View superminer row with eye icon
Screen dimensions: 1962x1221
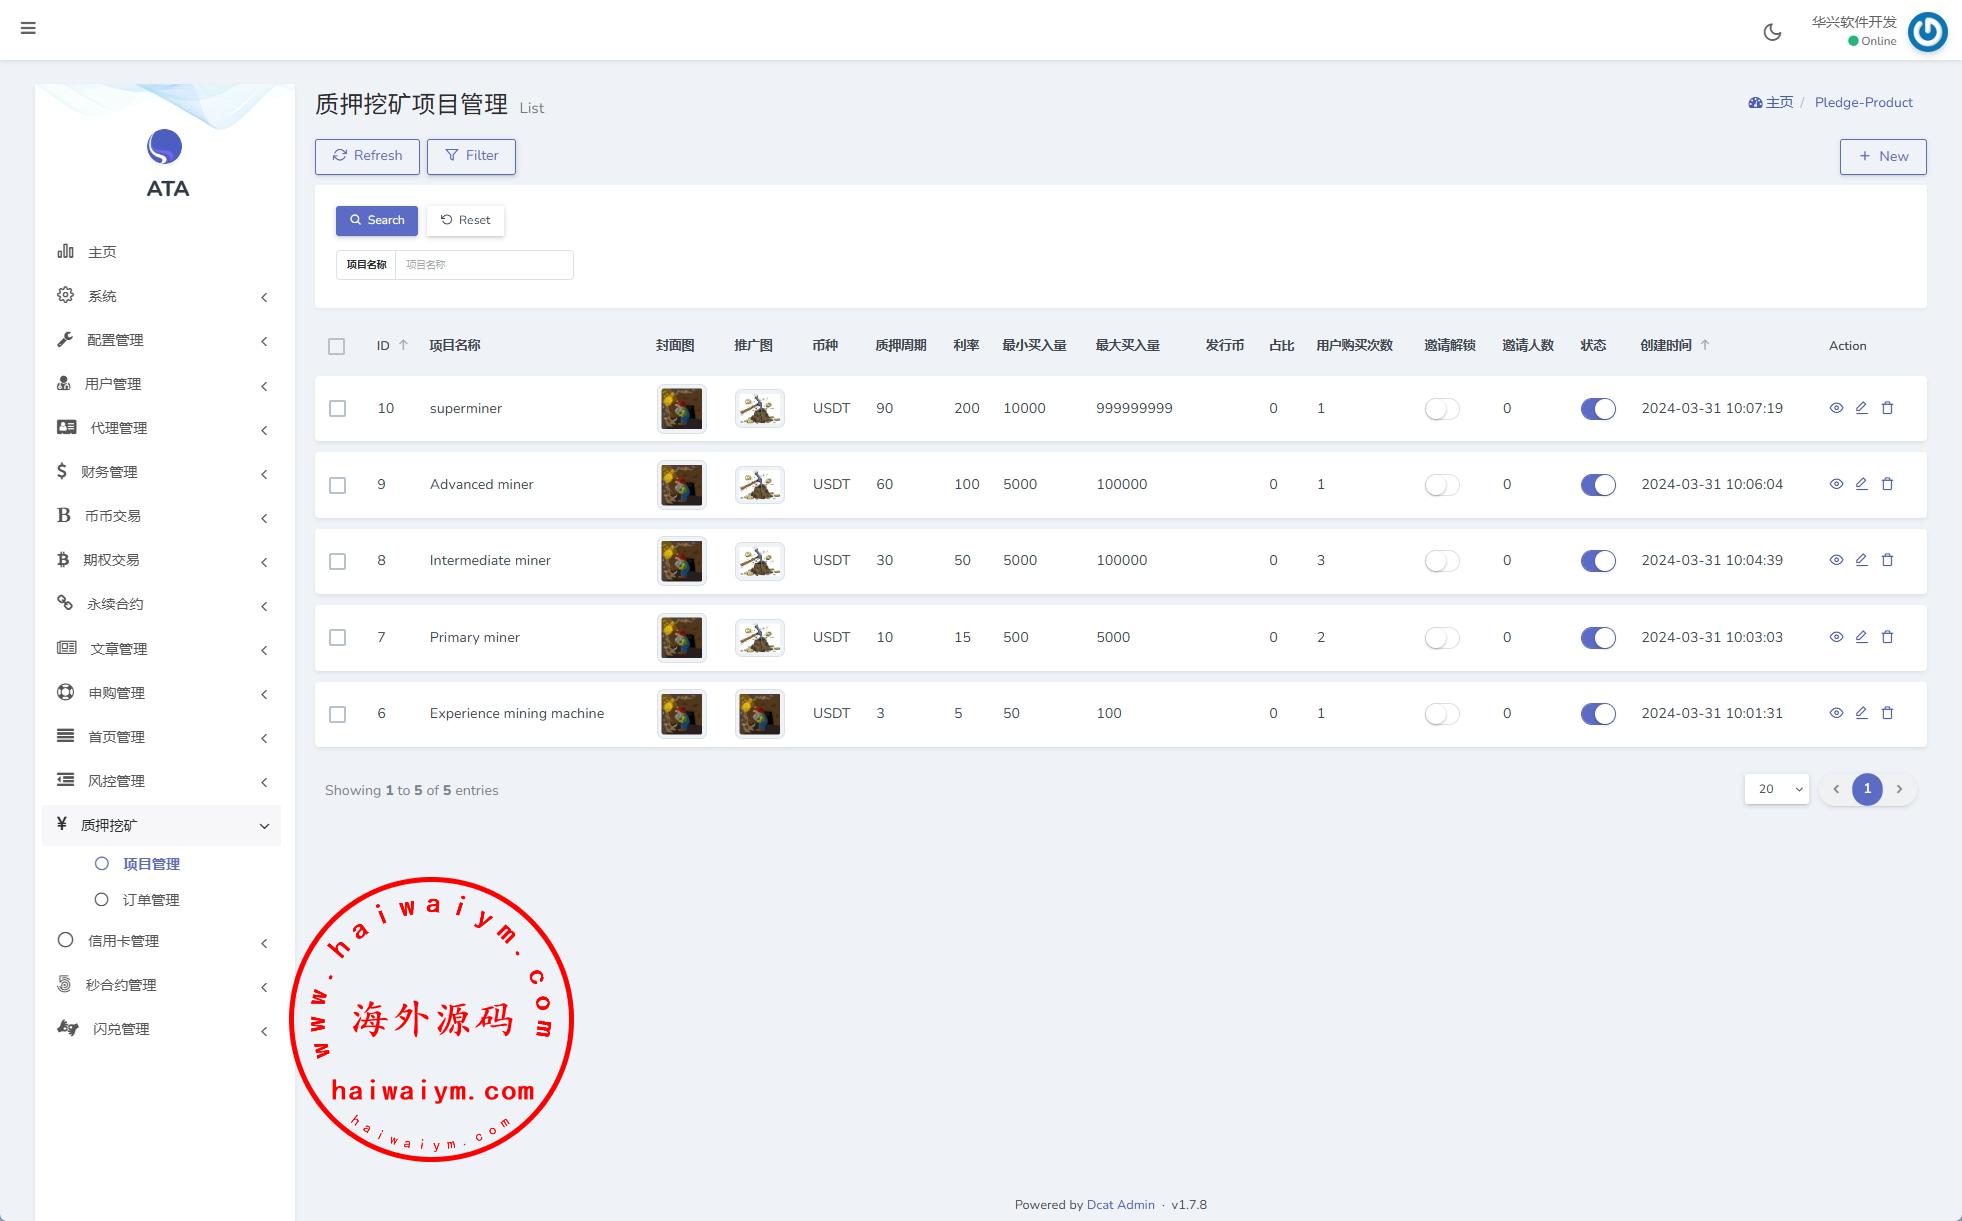[1836, 408]
